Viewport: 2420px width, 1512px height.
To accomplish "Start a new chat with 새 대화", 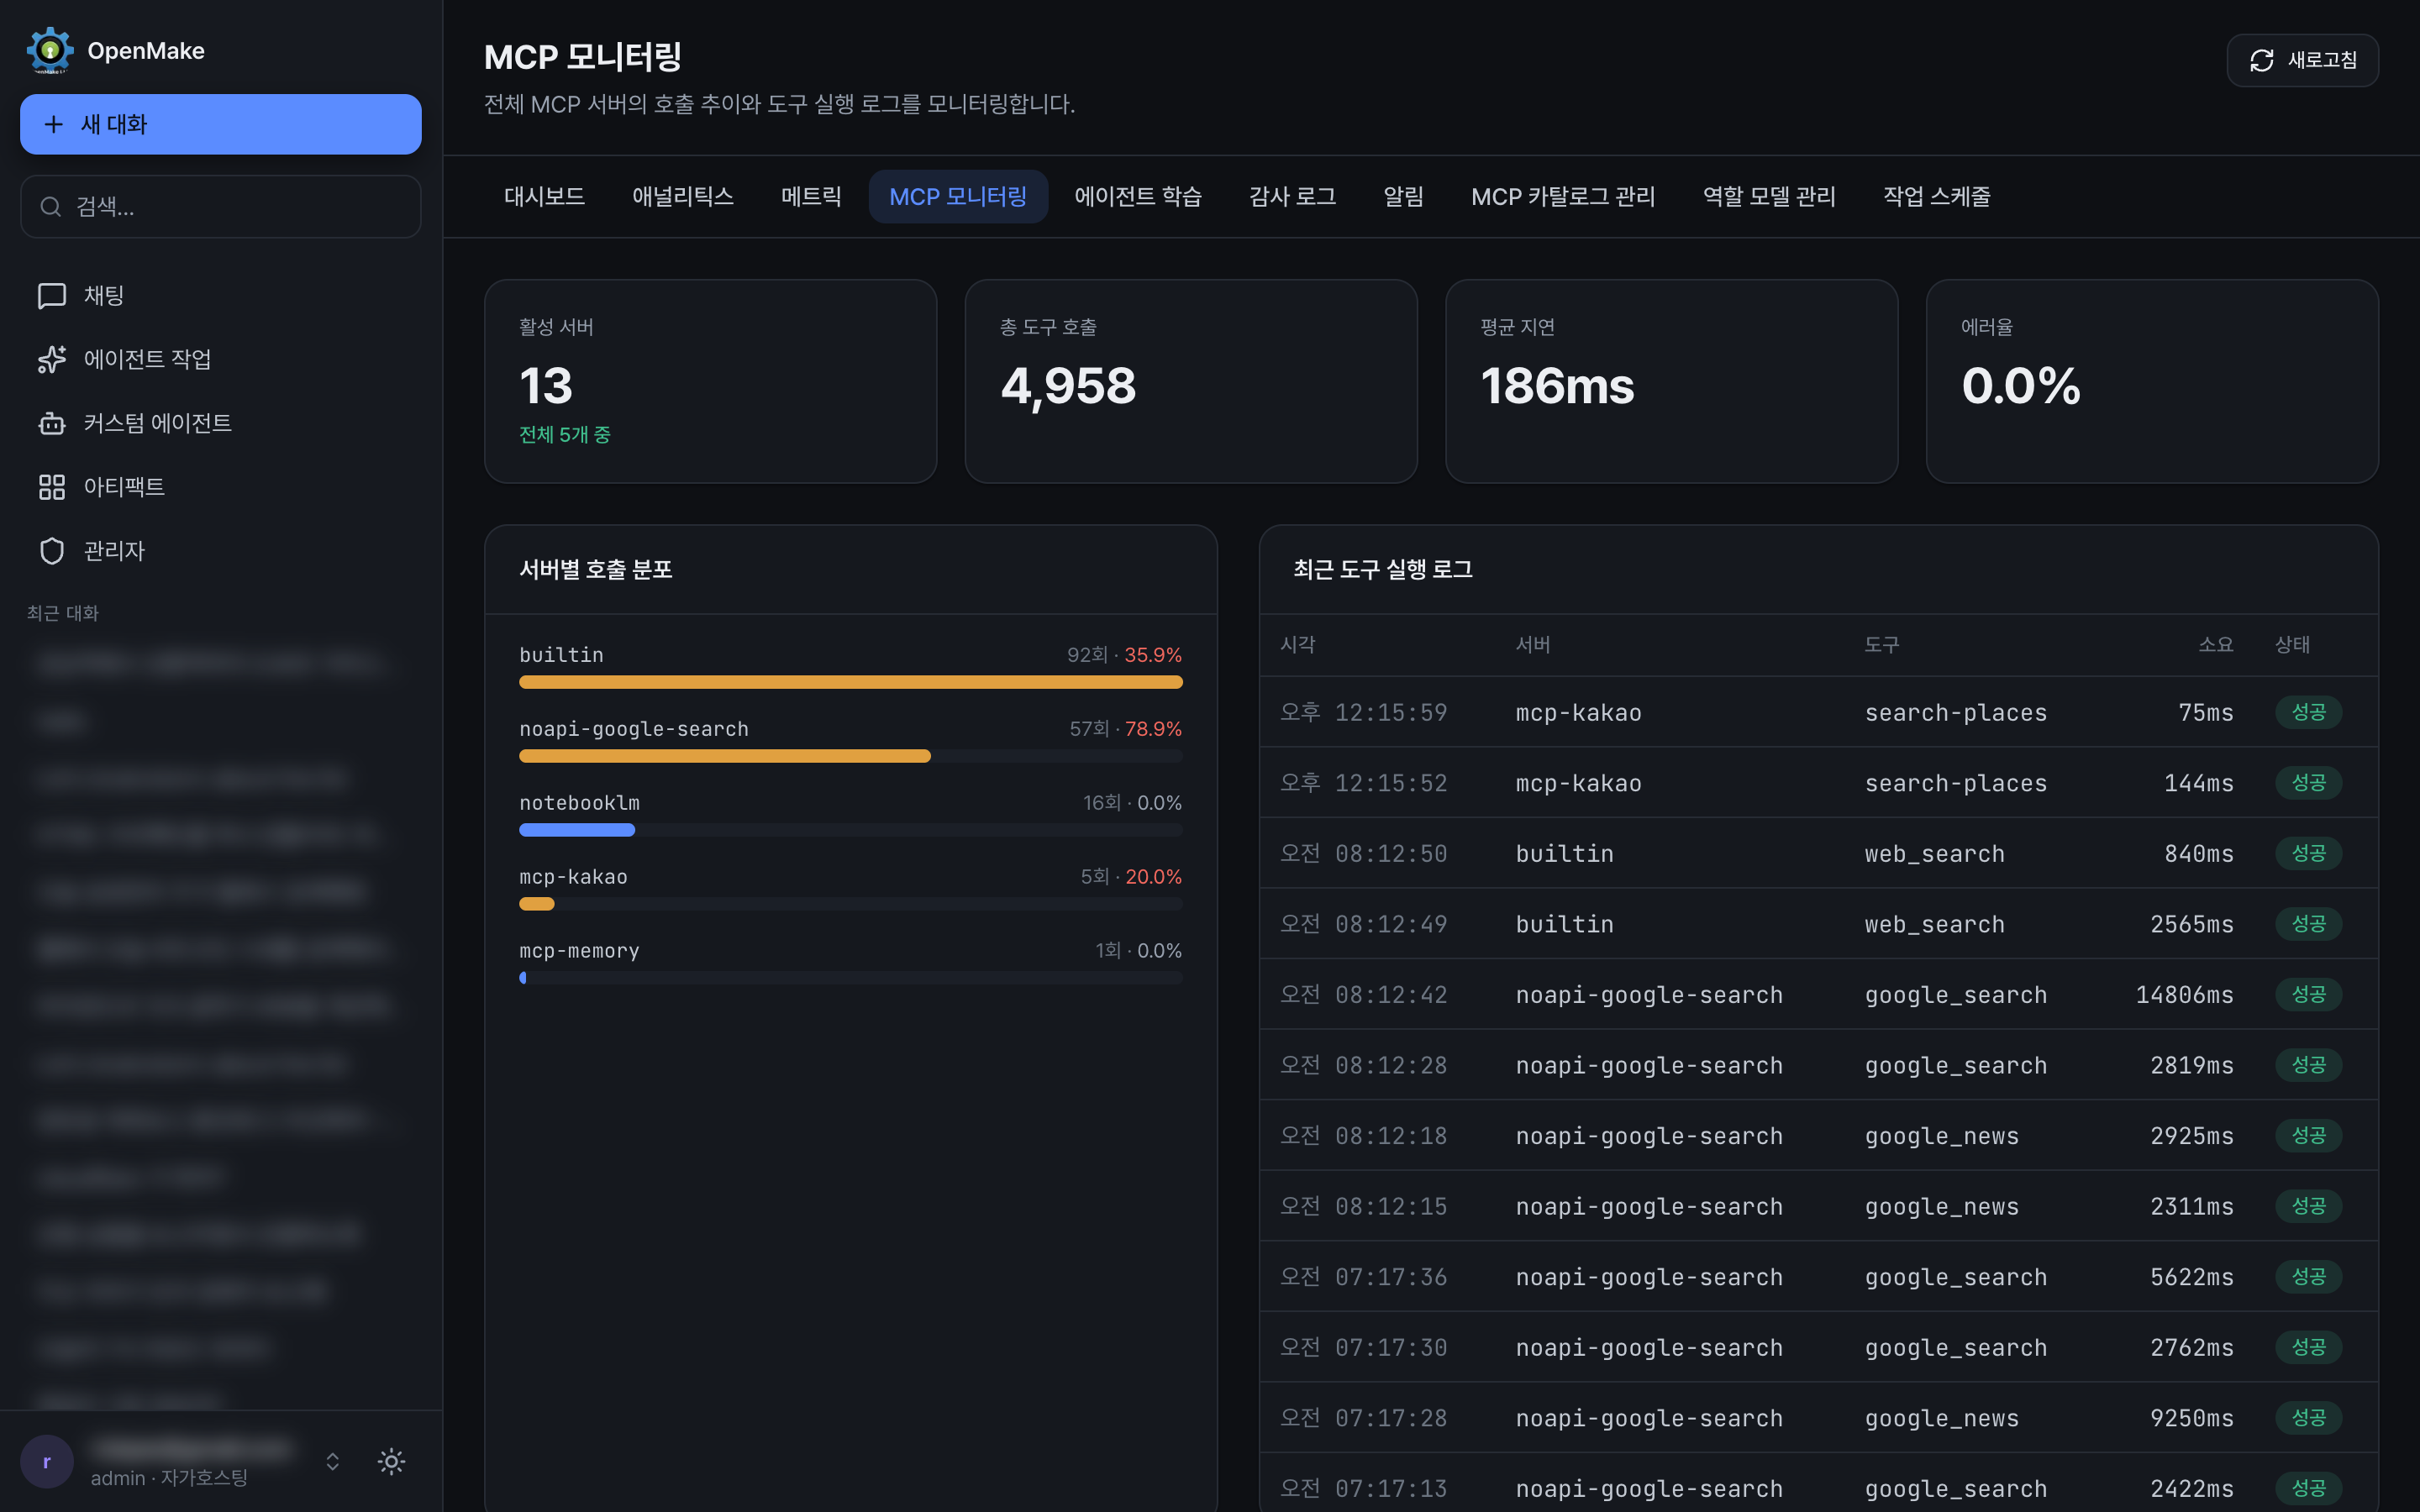I will point(221,124).
